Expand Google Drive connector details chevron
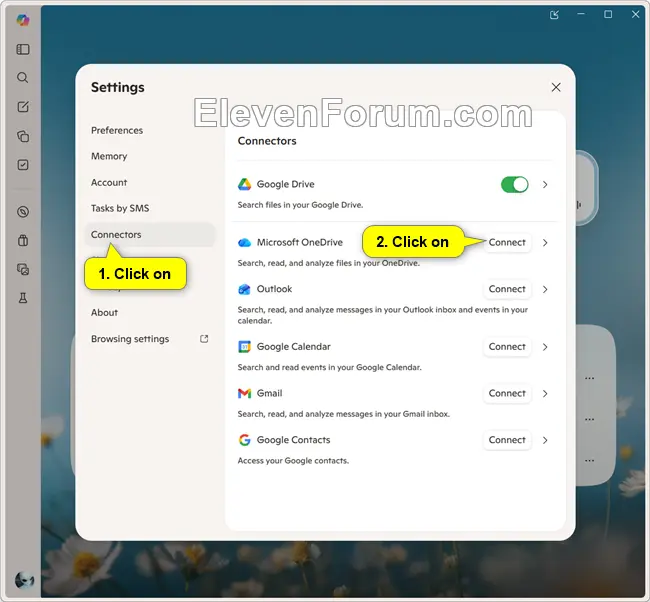650x602 pixels. click(545, 184)
